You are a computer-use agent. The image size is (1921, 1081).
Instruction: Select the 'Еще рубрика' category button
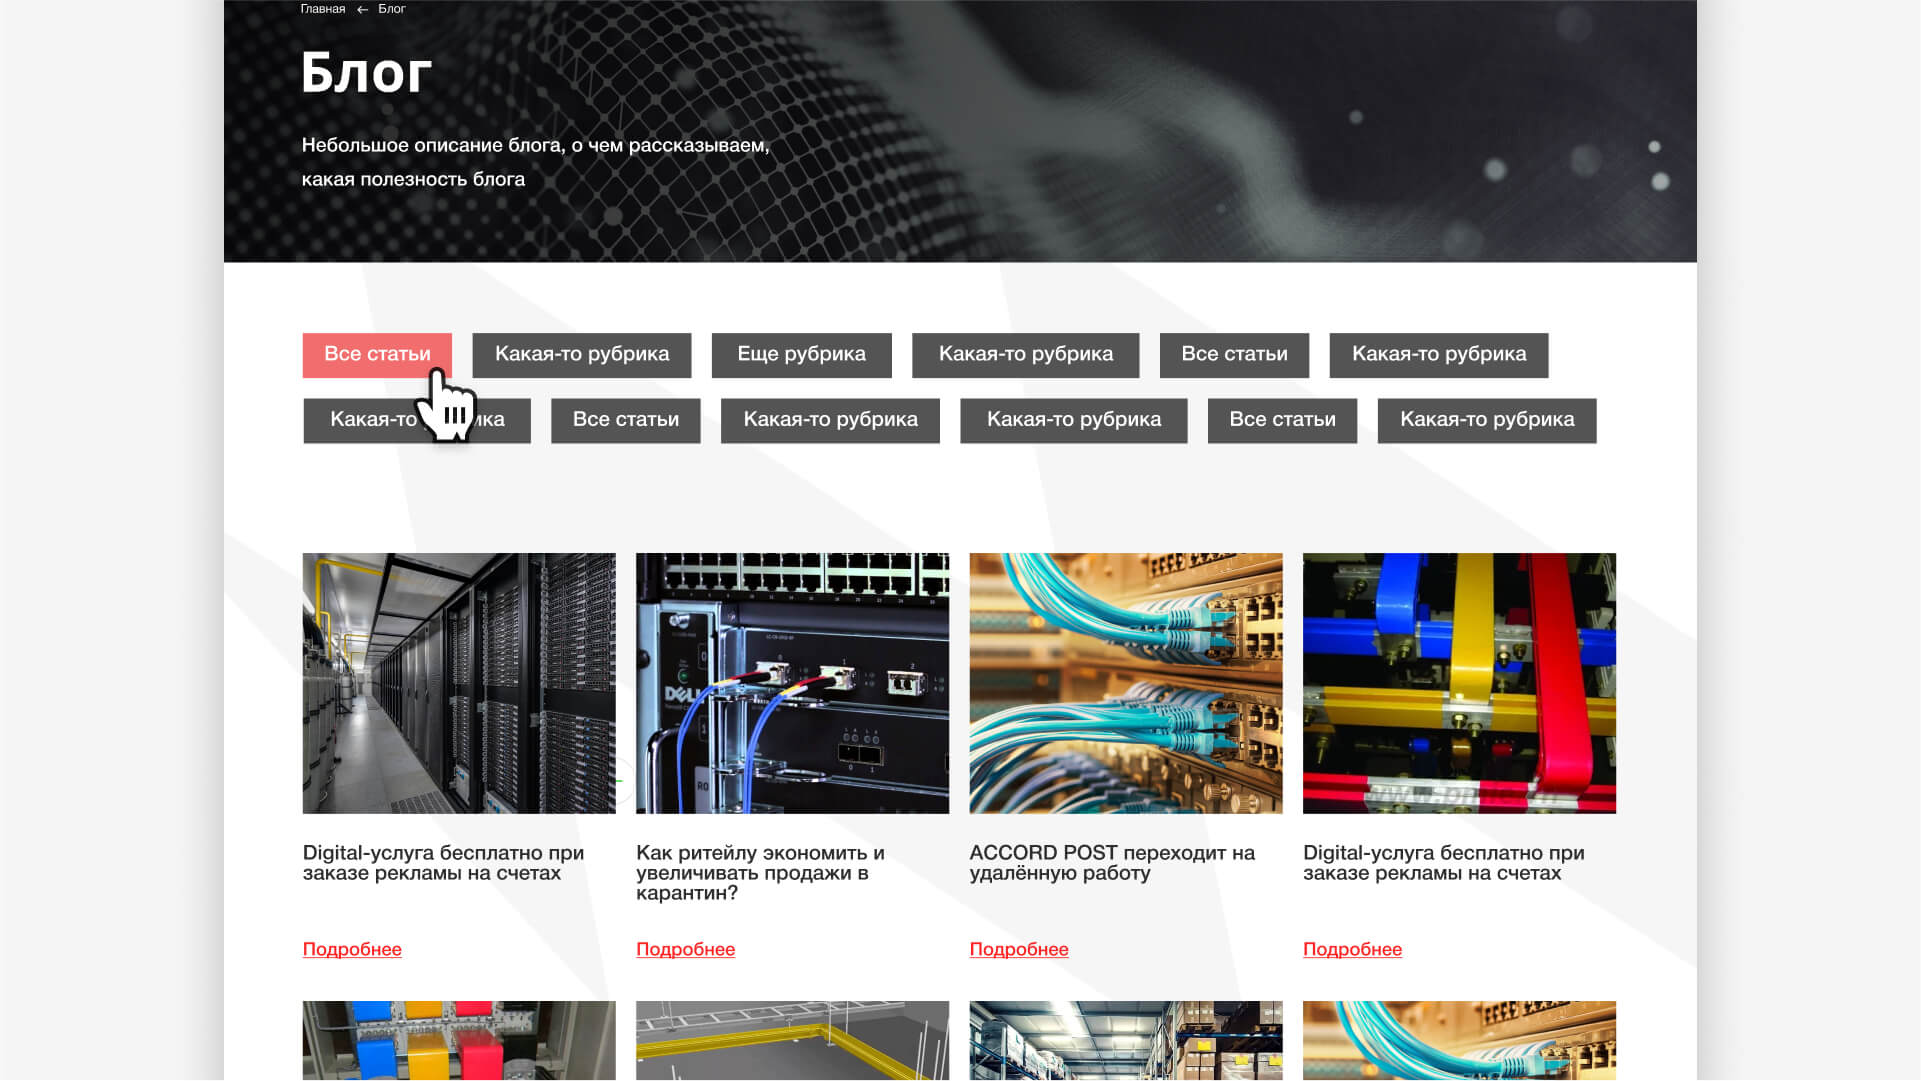point(801,354)
